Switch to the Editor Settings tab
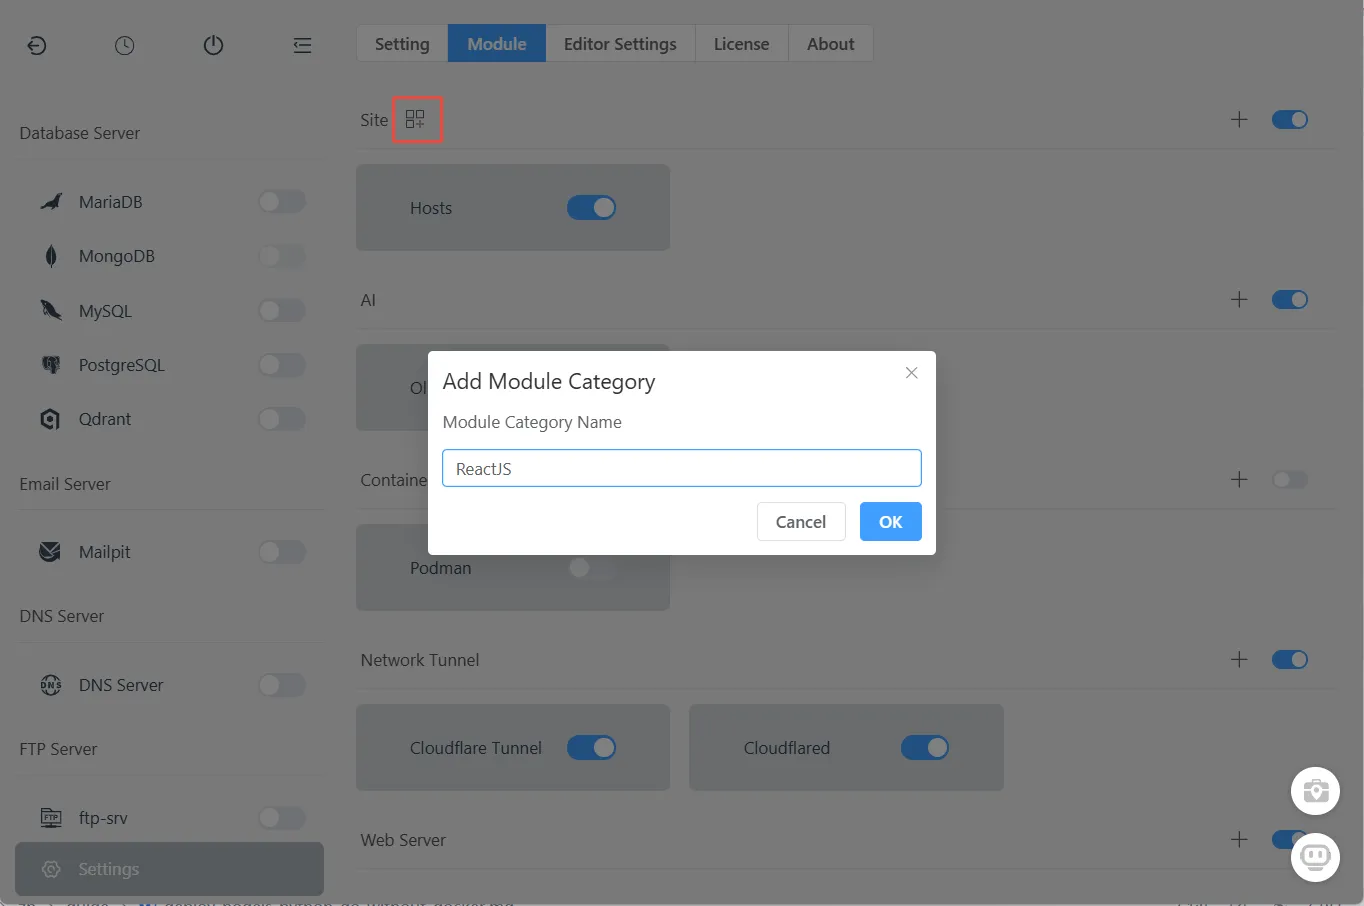Image resolution: width=1364 pixels, height=906 pixels. pyautogui.click(x=620, y=44)
